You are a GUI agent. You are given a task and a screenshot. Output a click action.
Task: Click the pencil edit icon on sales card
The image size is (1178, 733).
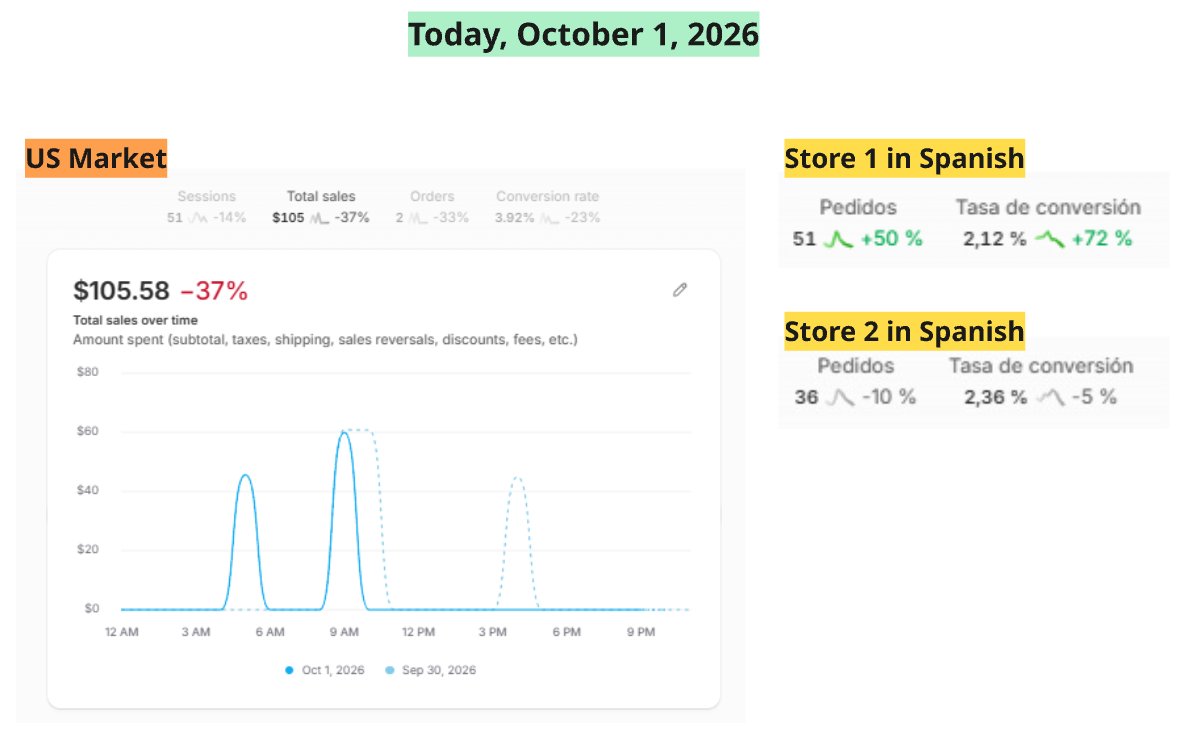680,290
